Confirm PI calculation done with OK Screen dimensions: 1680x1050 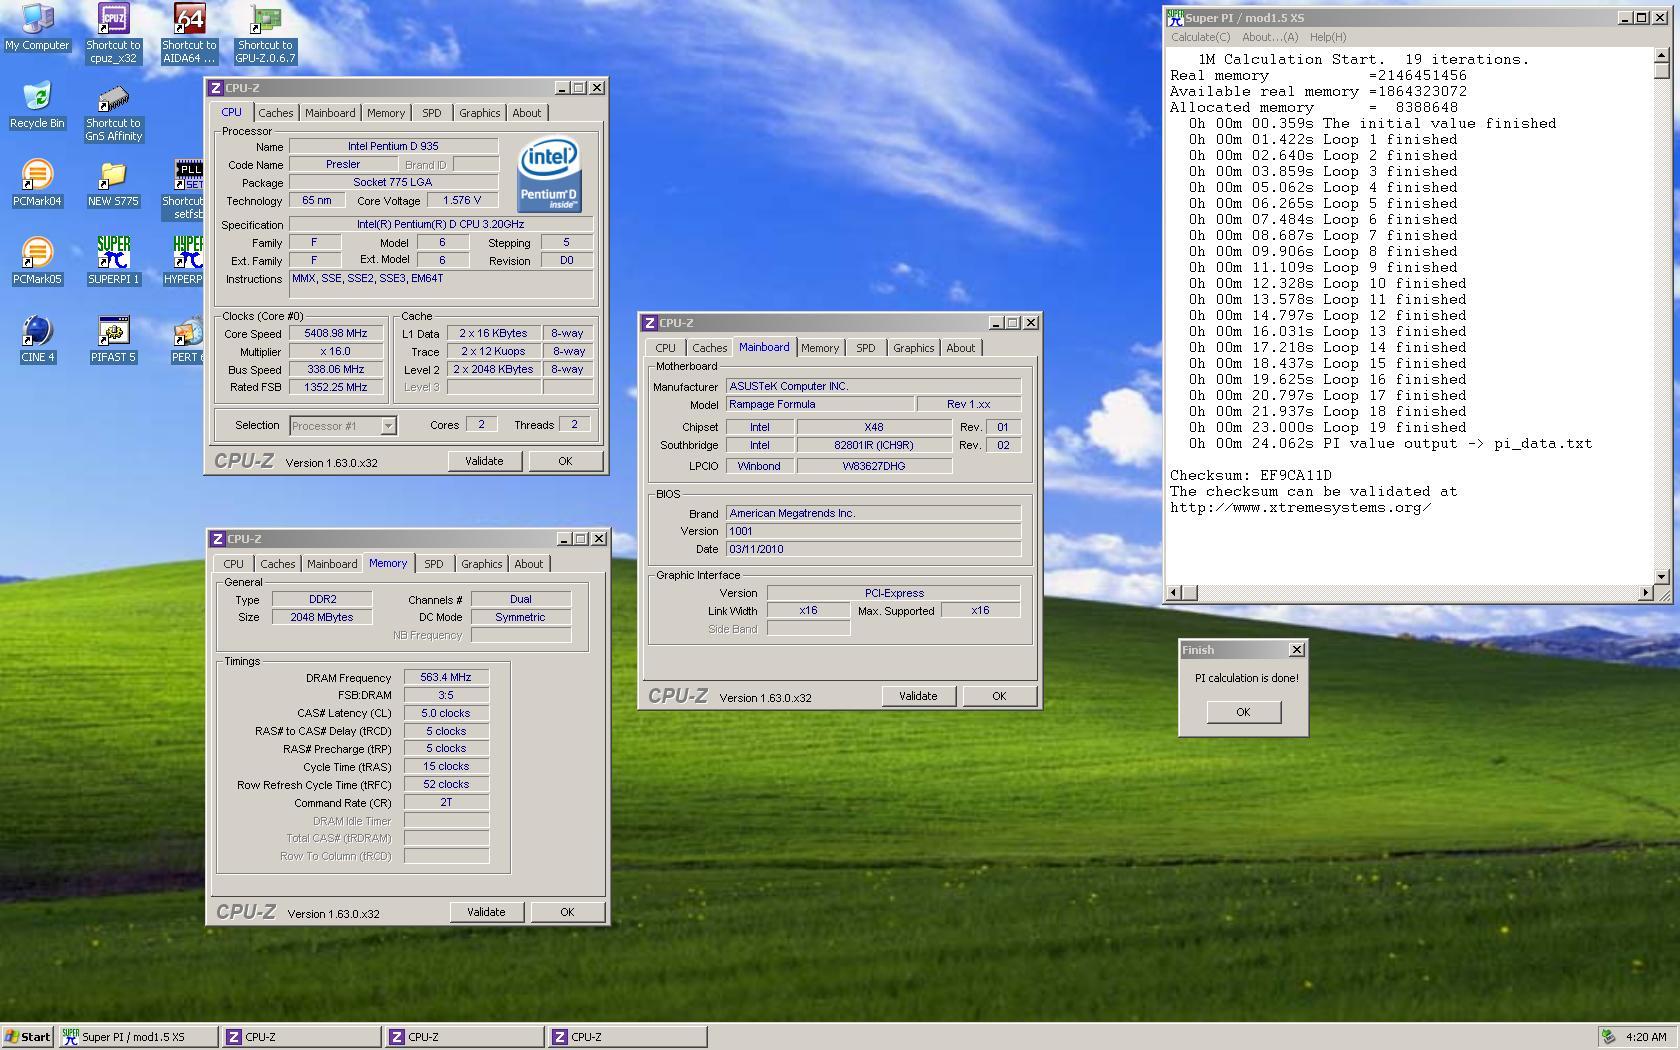pos(1243,712)
